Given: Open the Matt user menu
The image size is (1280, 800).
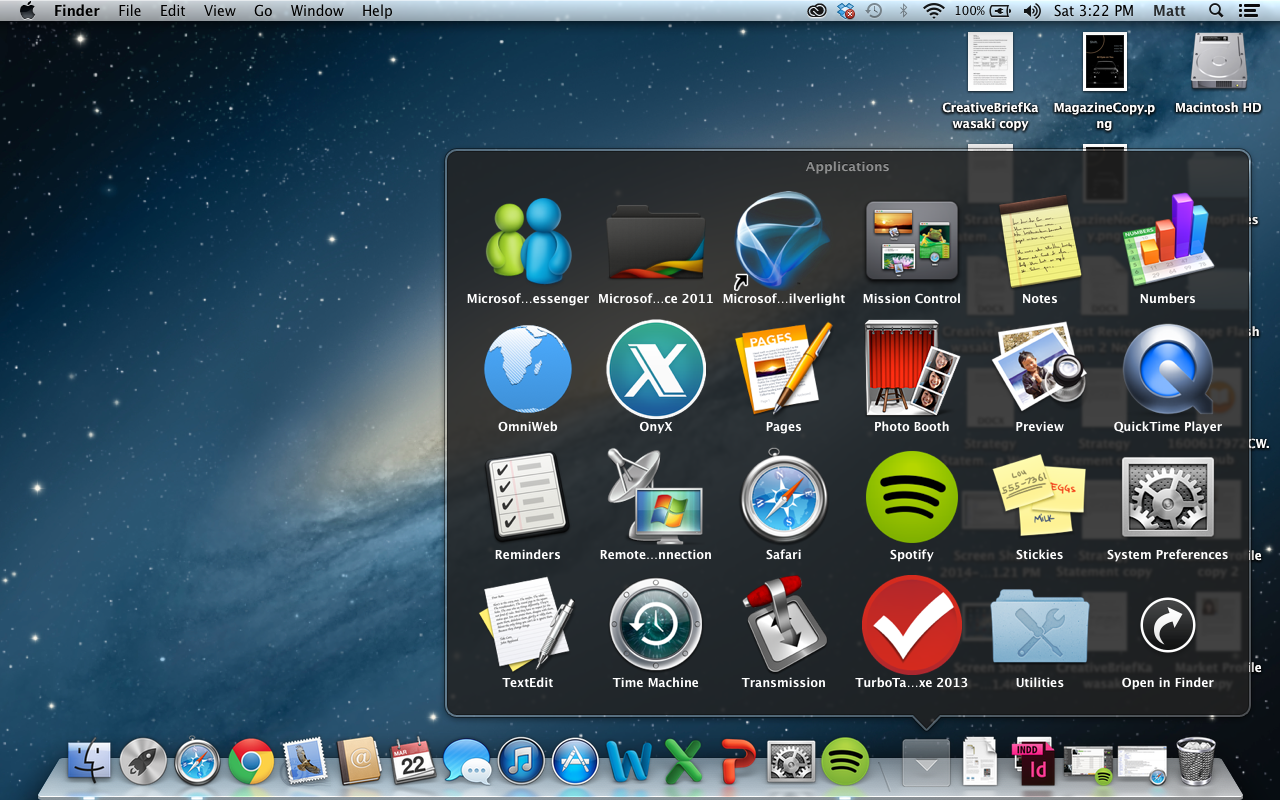Looking at the screenshot, I should pyautogui.click(x=1169, y=11).
